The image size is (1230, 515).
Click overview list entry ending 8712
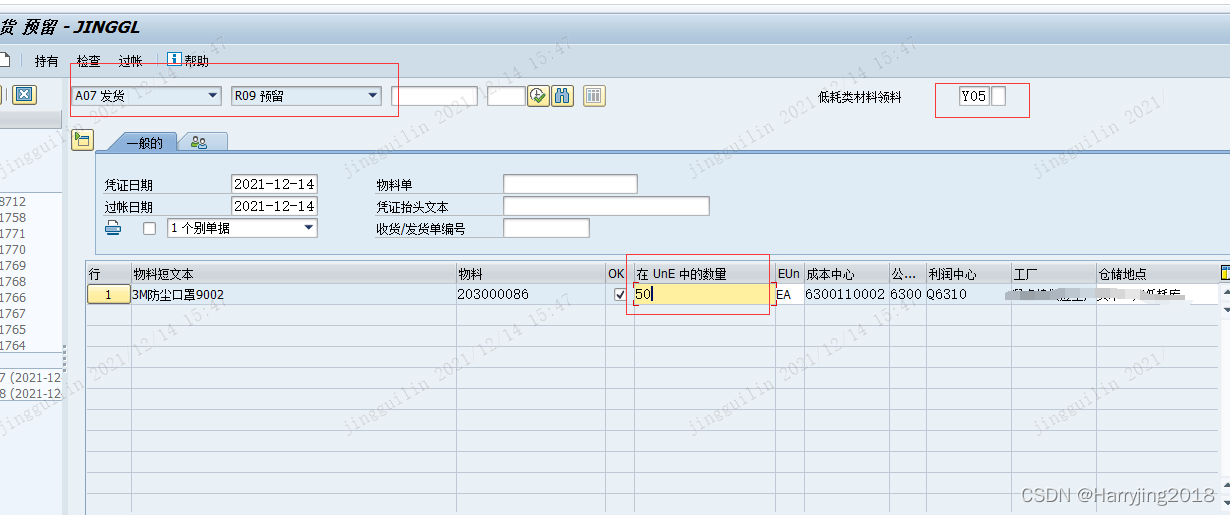click(13, 202)
